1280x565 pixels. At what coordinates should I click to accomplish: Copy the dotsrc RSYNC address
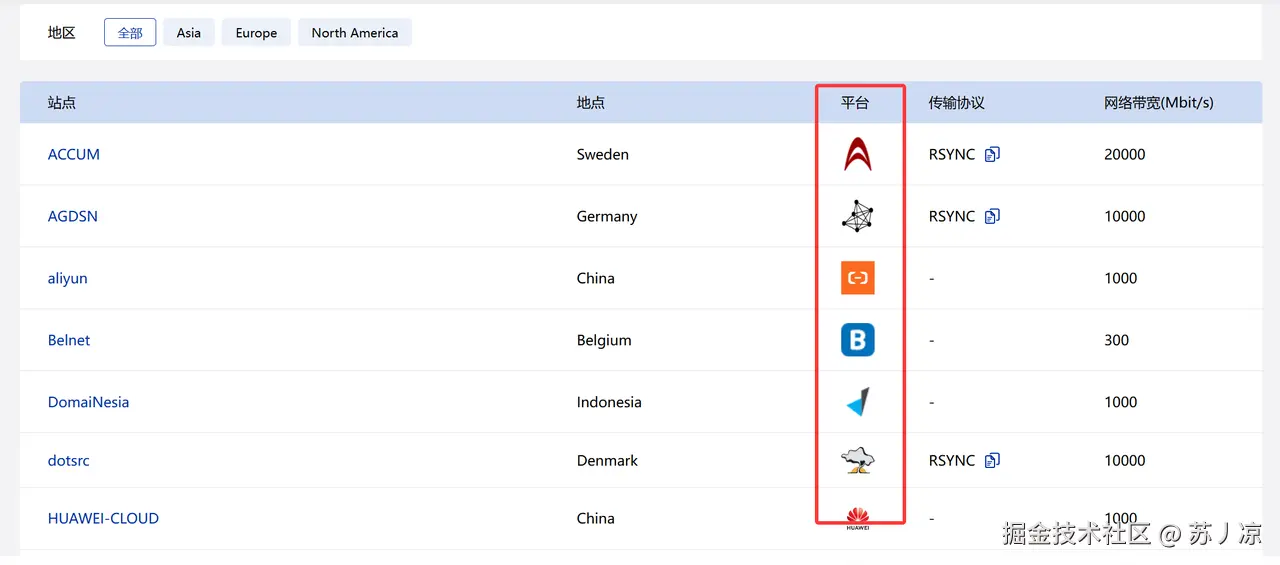(x=992, y=460)
